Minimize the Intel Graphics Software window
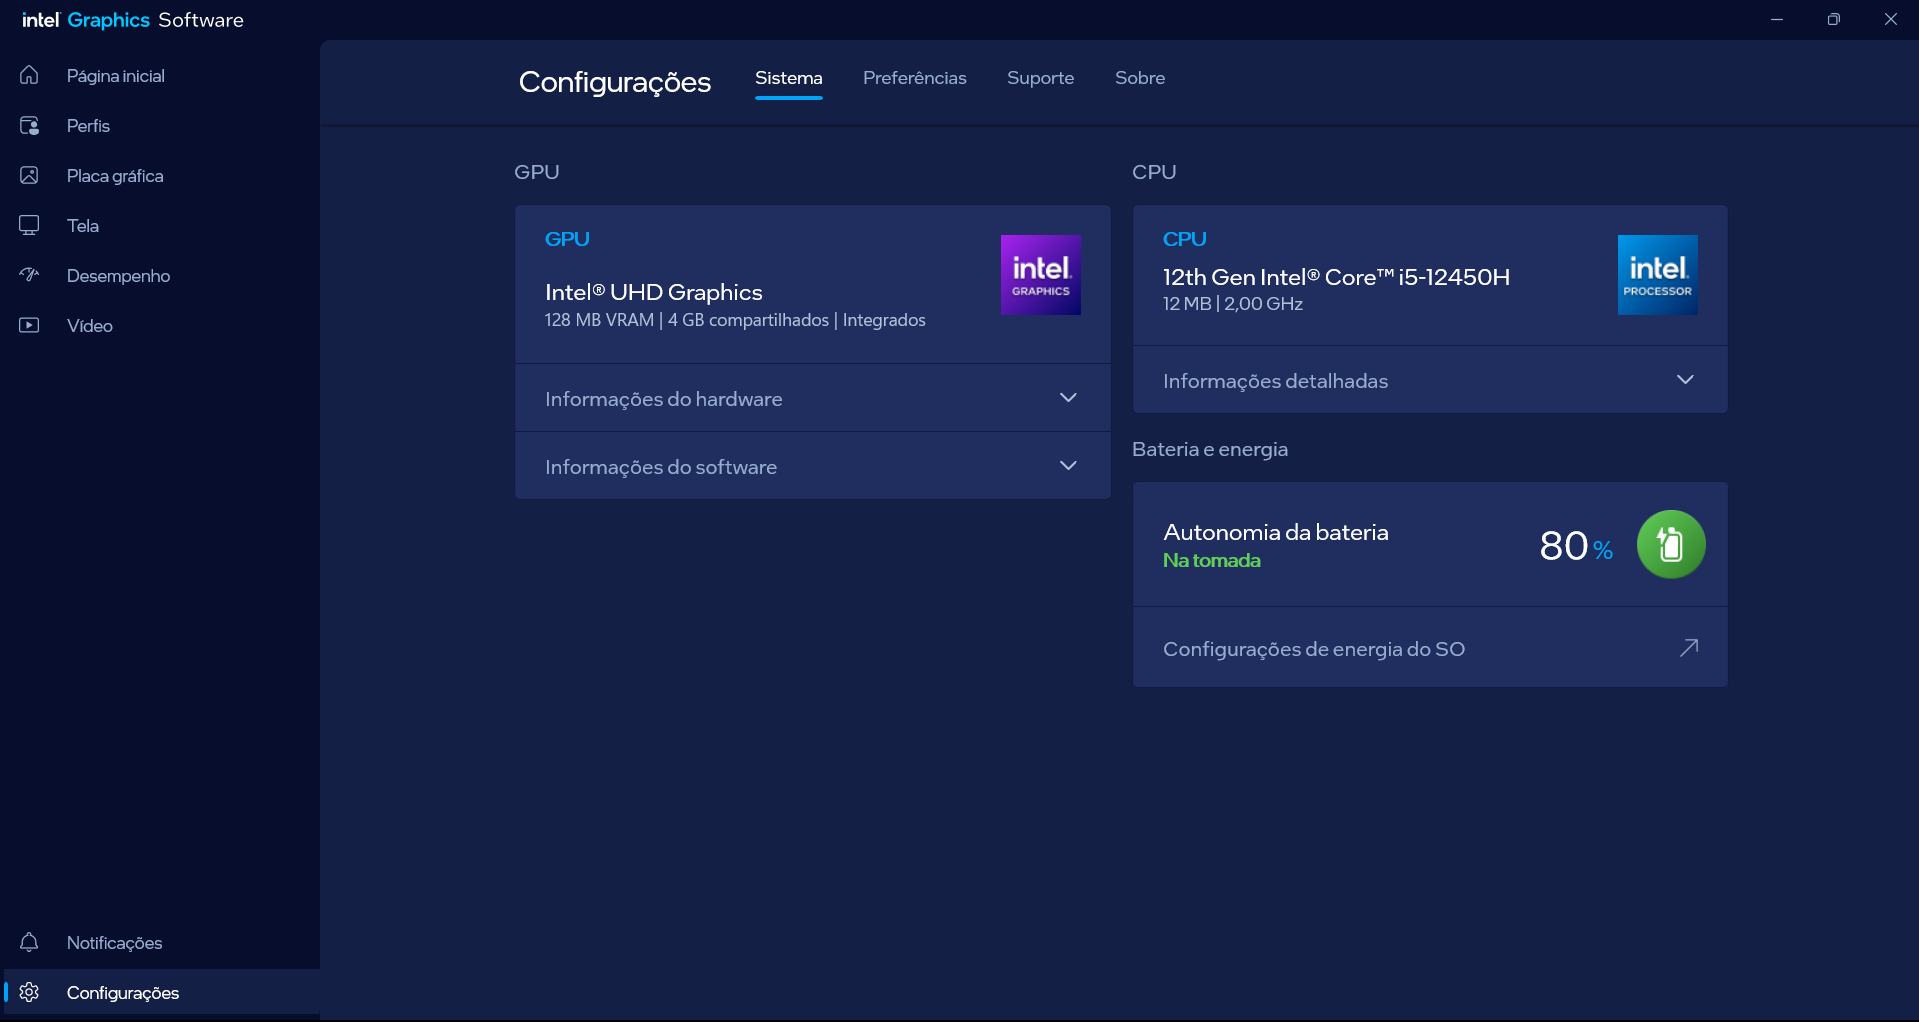The width and height of the screenshot is (1919, 1022). point(1776,19)
